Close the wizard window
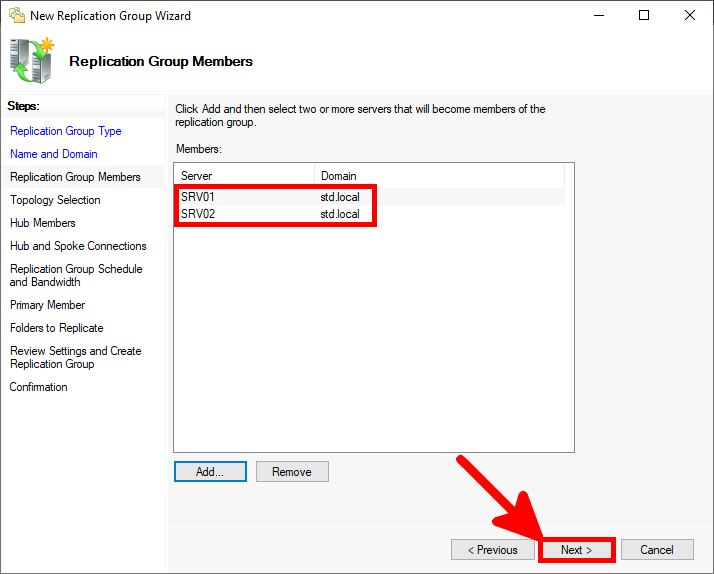Image resolution: width=714 pixels, height=574 pixels. (689, 15)
